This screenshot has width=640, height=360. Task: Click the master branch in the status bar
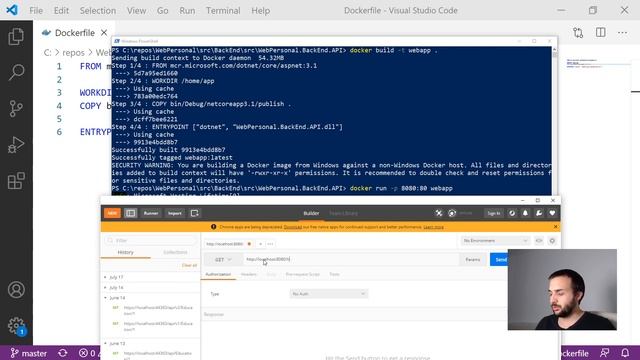coord(29,353)
